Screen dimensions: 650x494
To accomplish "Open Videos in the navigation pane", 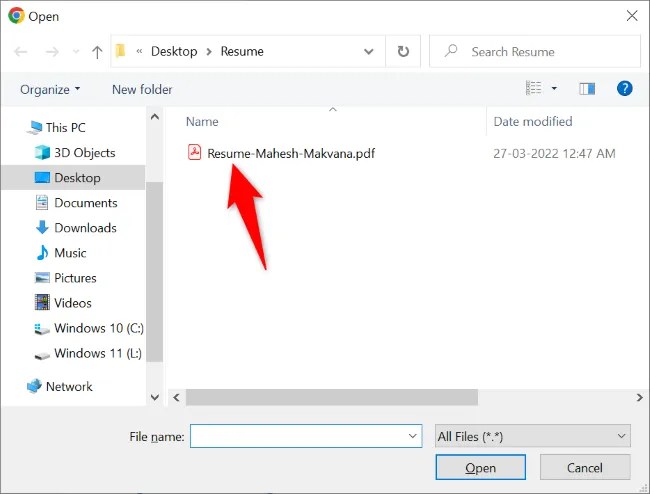I will tap(63, 303).
